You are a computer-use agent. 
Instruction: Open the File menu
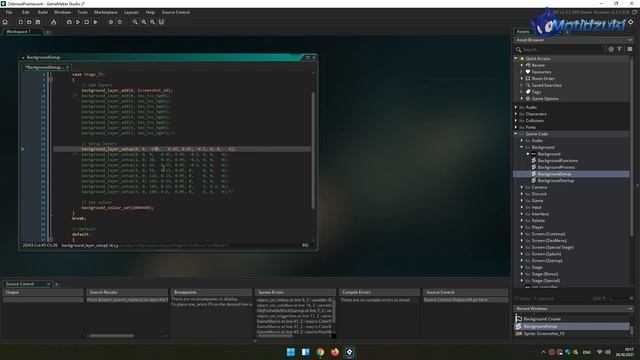[x=9, y=12]
